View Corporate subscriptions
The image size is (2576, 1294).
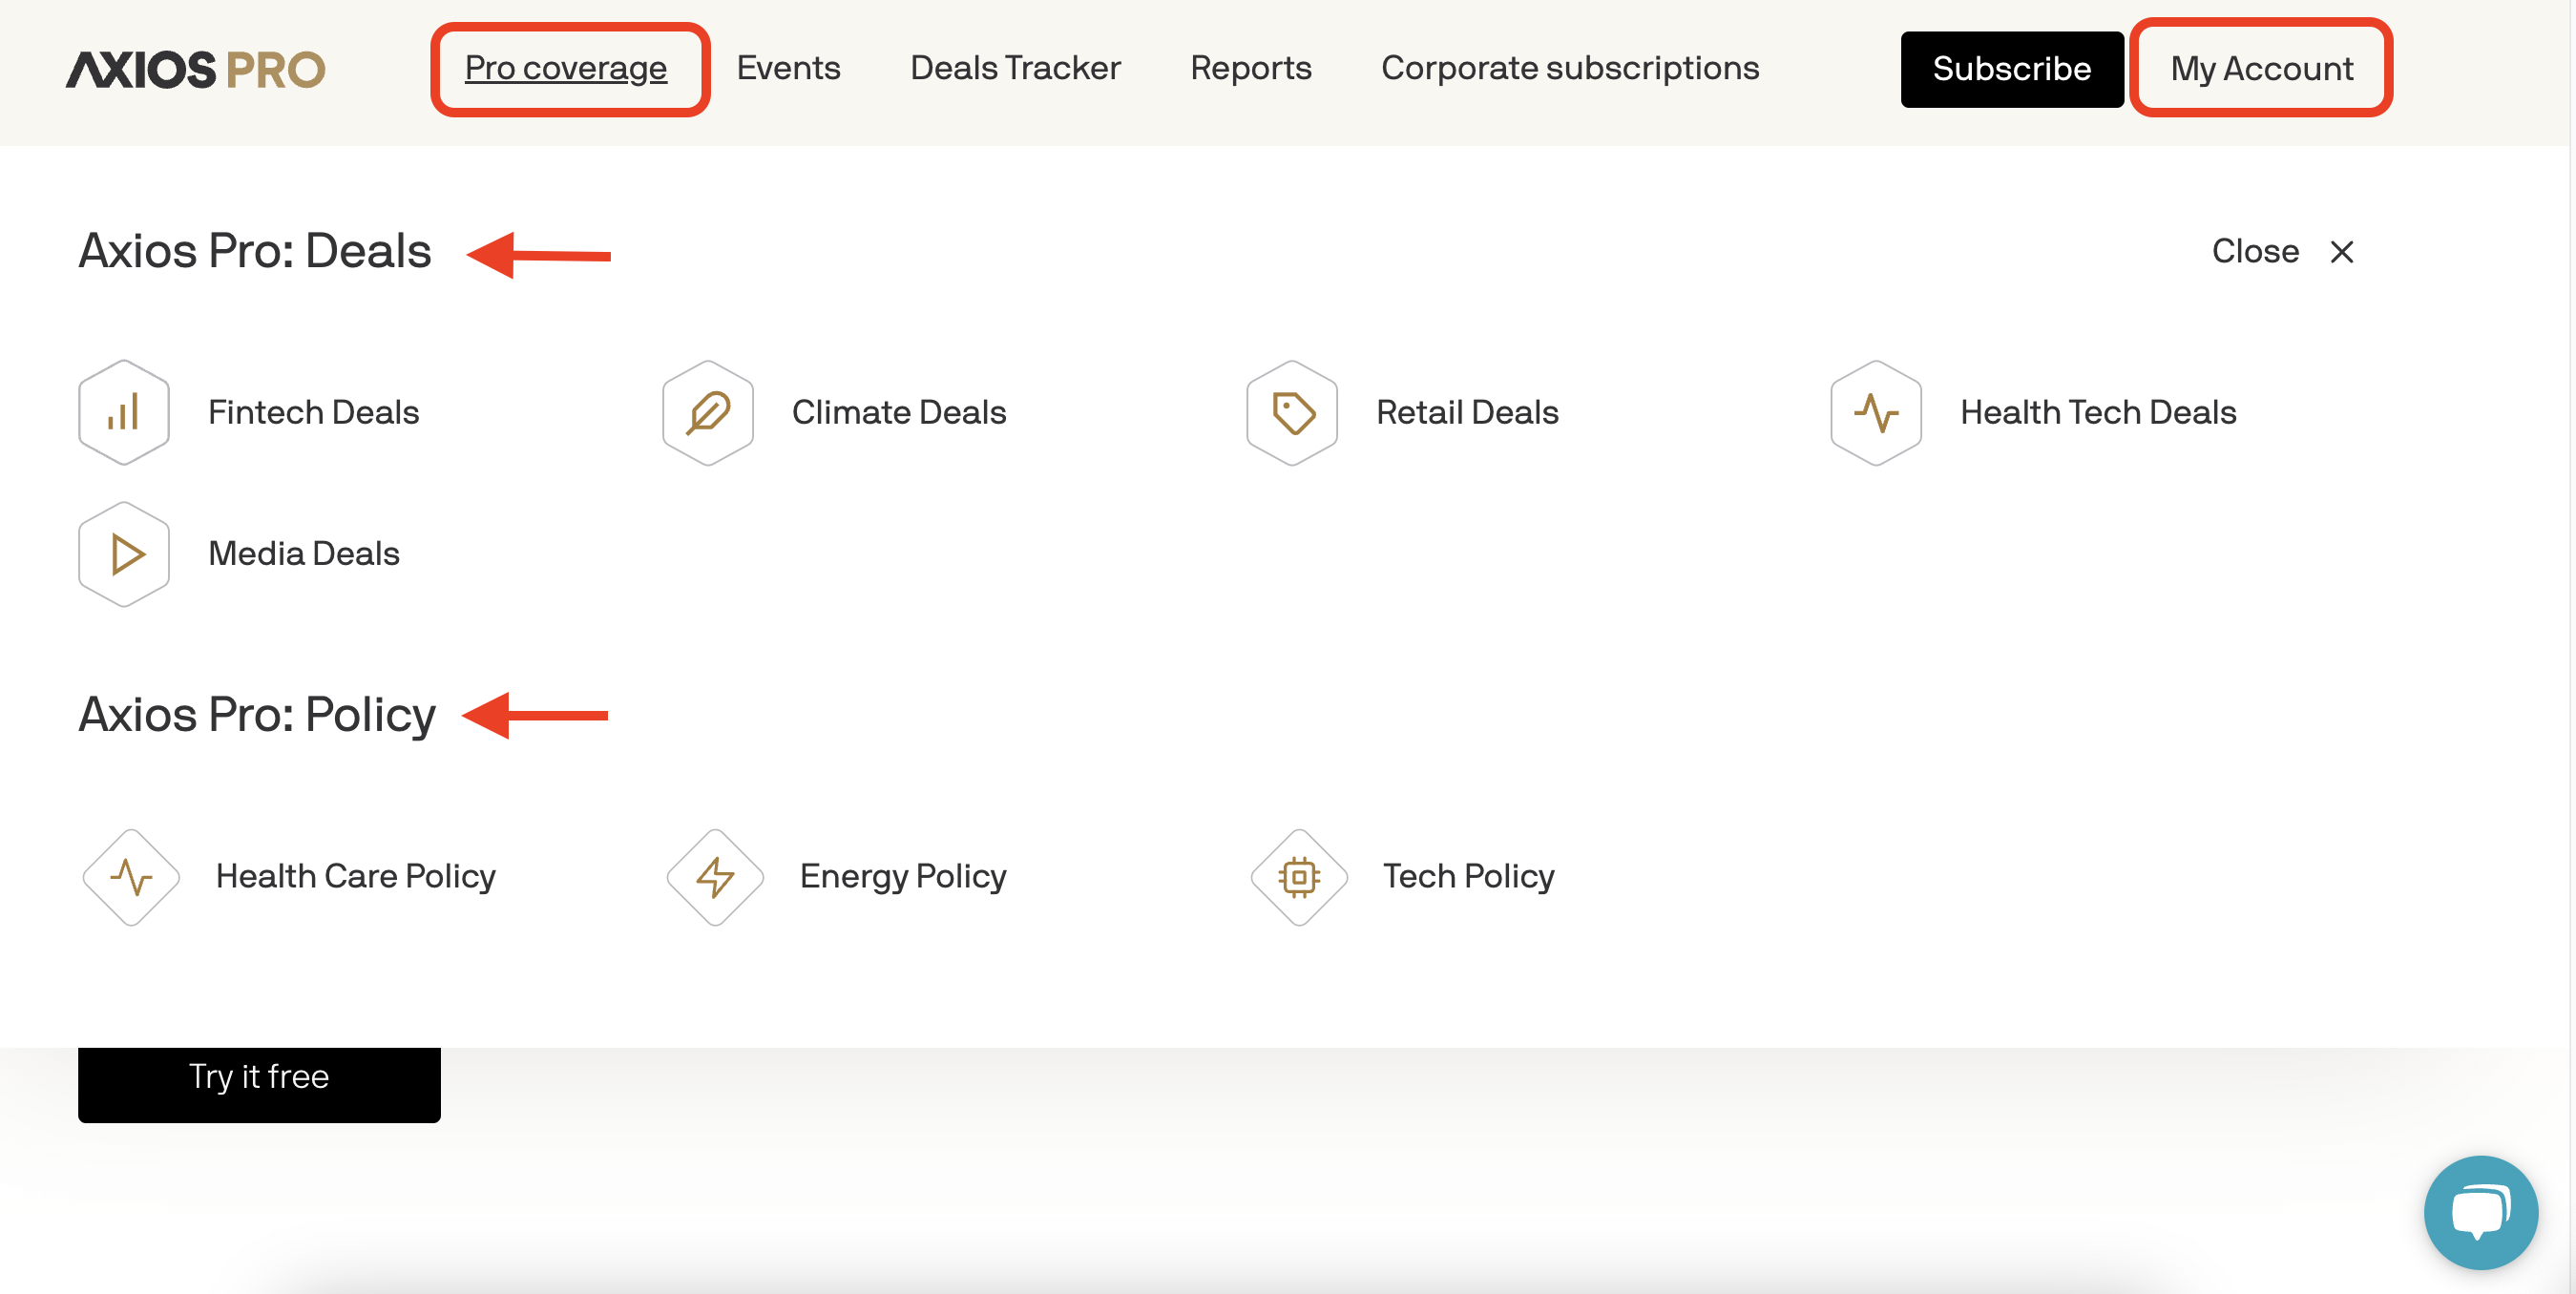pyautogui.click(x=1570, y=68)
